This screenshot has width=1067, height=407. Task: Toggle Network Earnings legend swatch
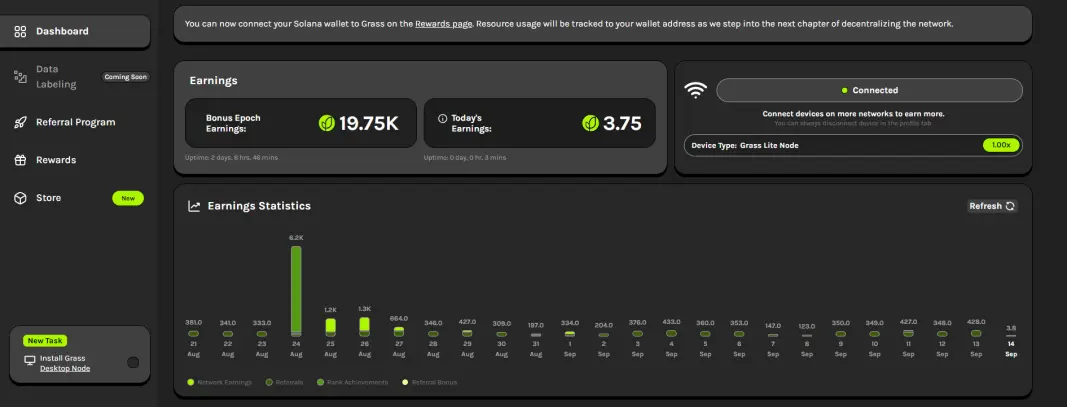[191, 382]
